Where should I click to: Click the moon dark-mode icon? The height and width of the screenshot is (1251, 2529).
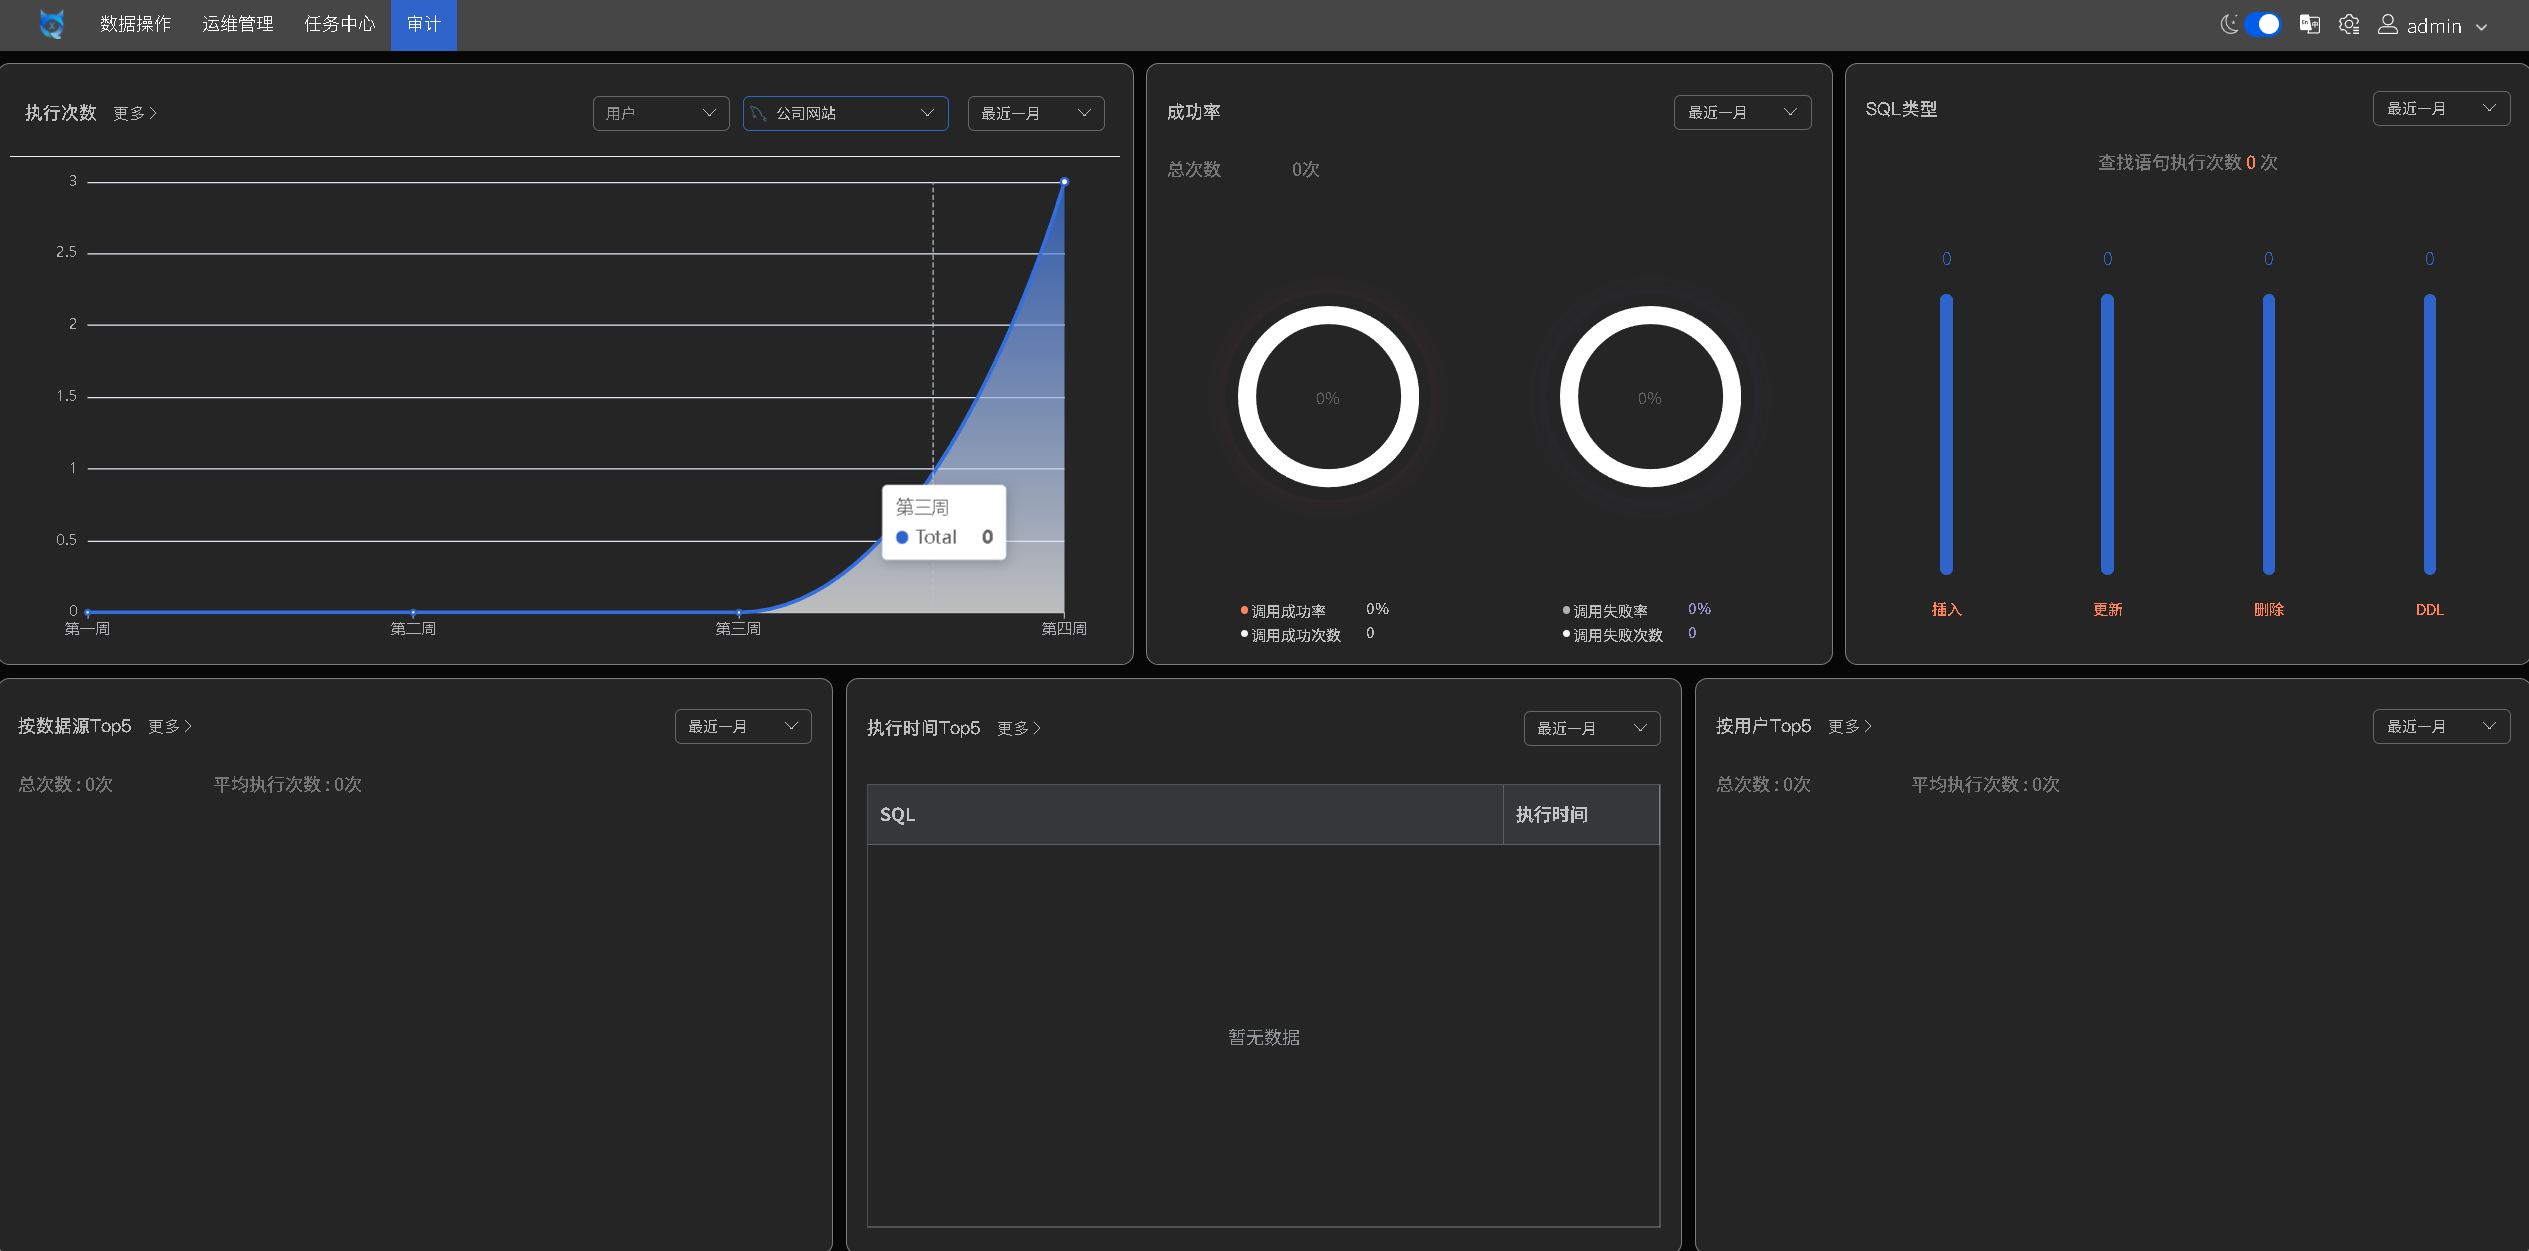click(x=2229, y=25)
